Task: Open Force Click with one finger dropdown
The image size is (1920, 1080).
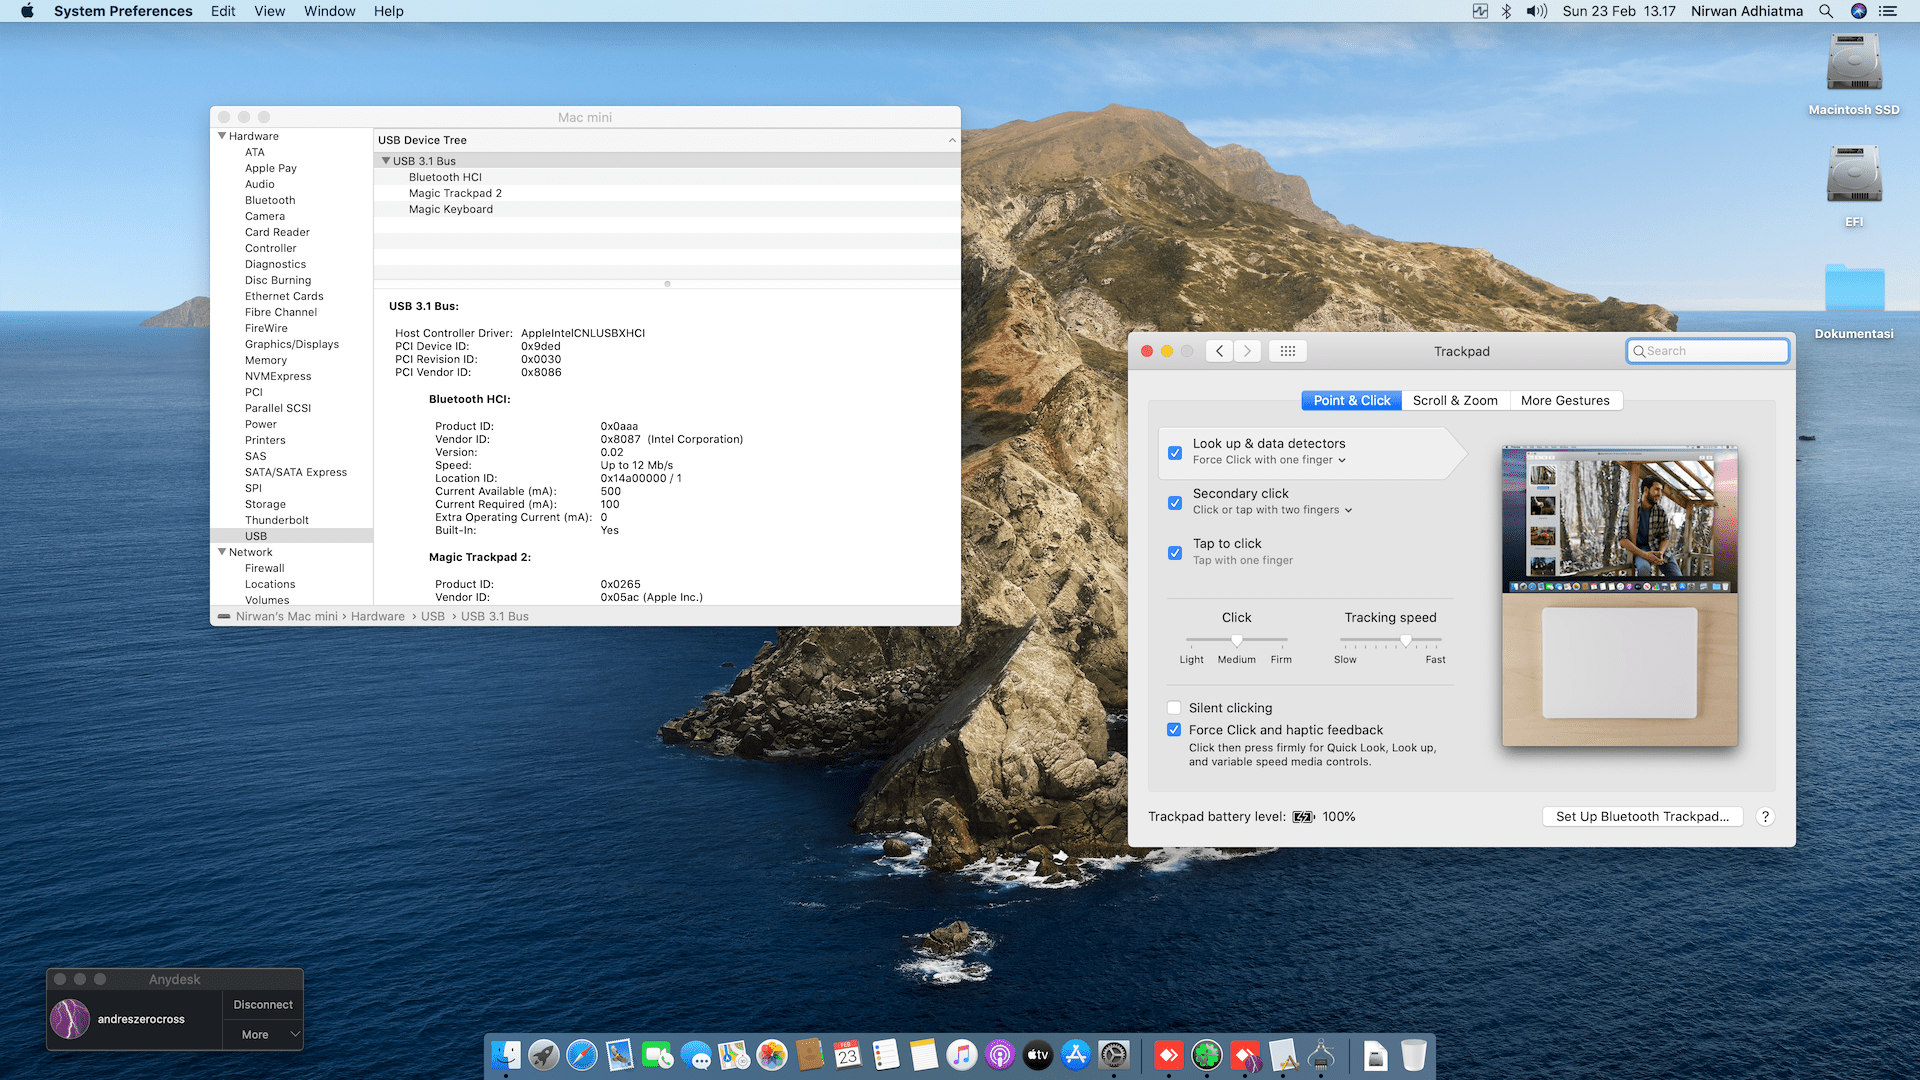Action: point(1269,460)
